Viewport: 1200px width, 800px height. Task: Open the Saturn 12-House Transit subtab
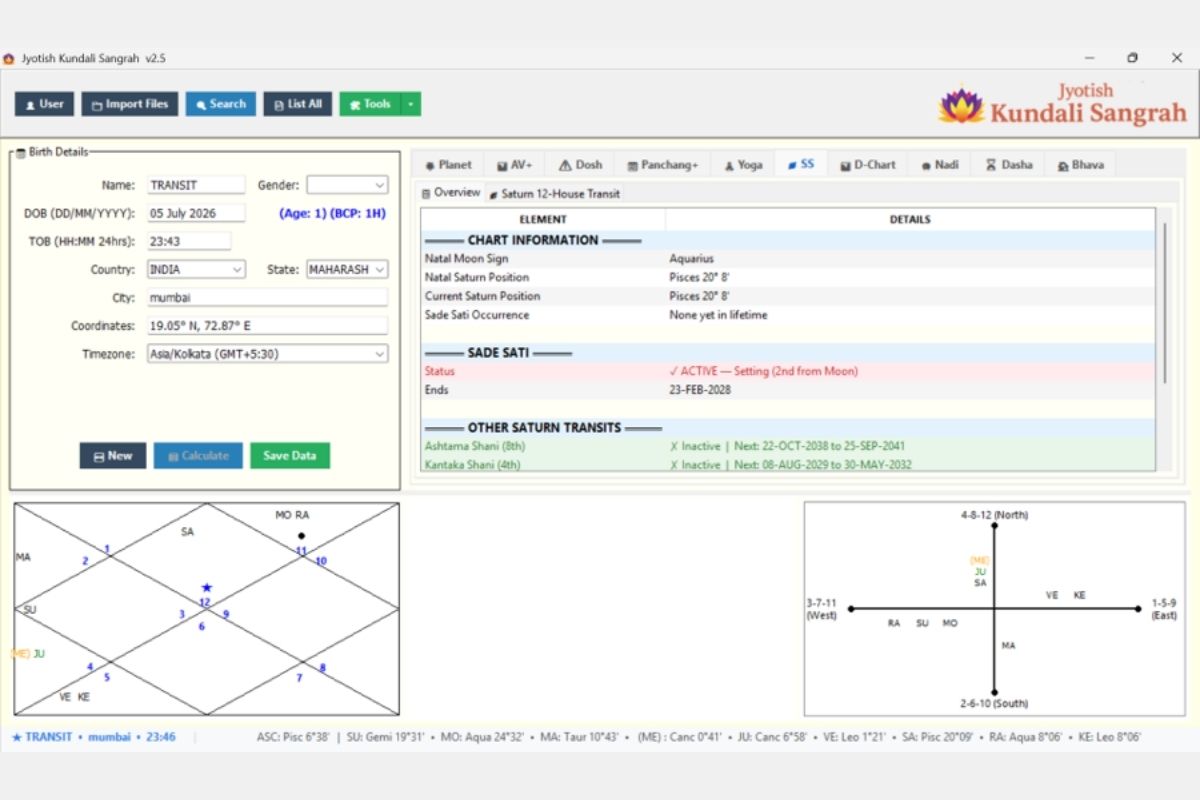point(554,194)
